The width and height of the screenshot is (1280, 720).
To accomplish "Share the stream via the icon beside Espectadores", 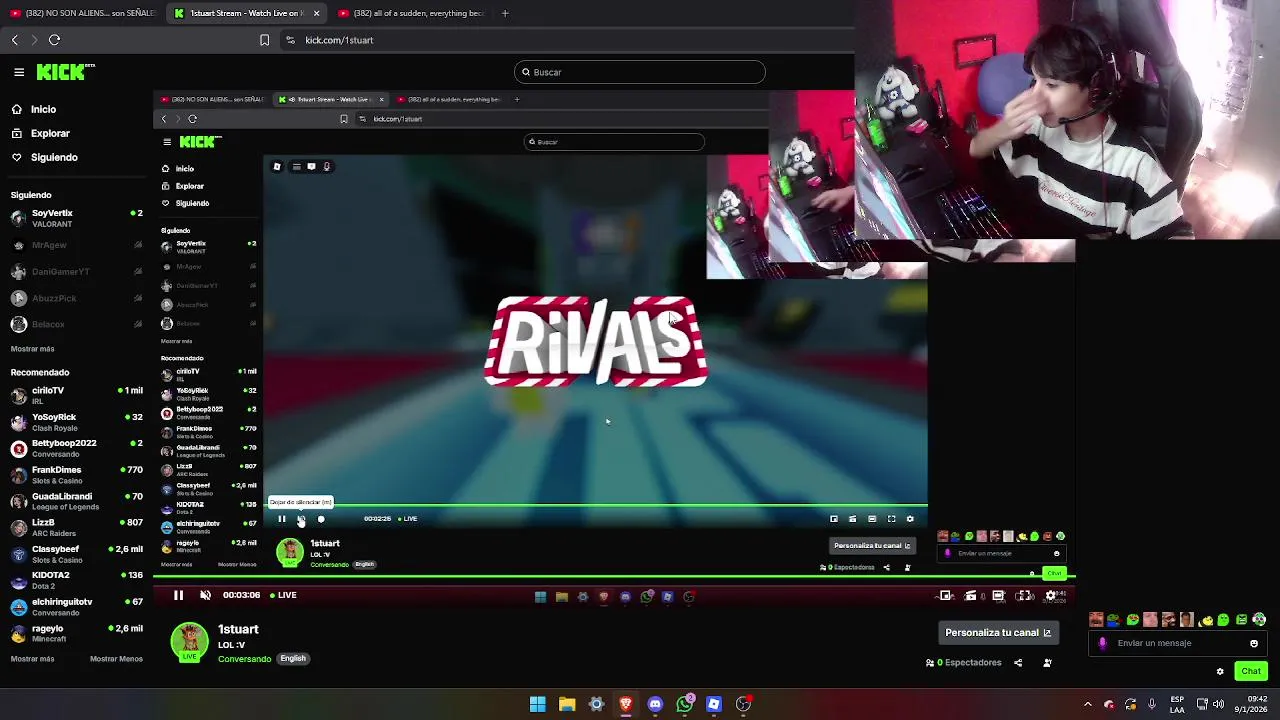I will click(1018, 663).
